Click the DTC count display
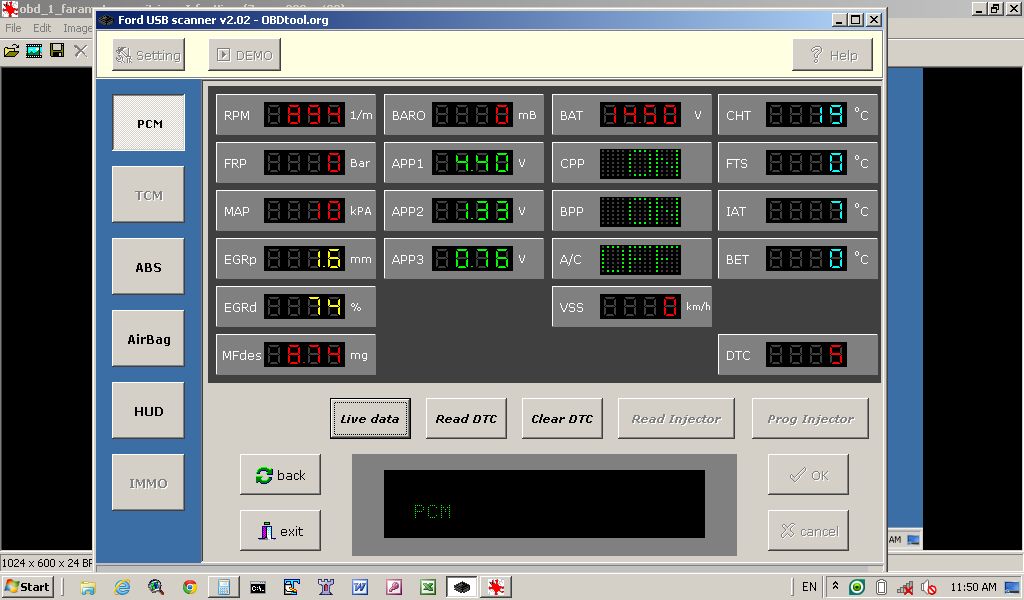 pyautogui.click(x=806, y=355)
